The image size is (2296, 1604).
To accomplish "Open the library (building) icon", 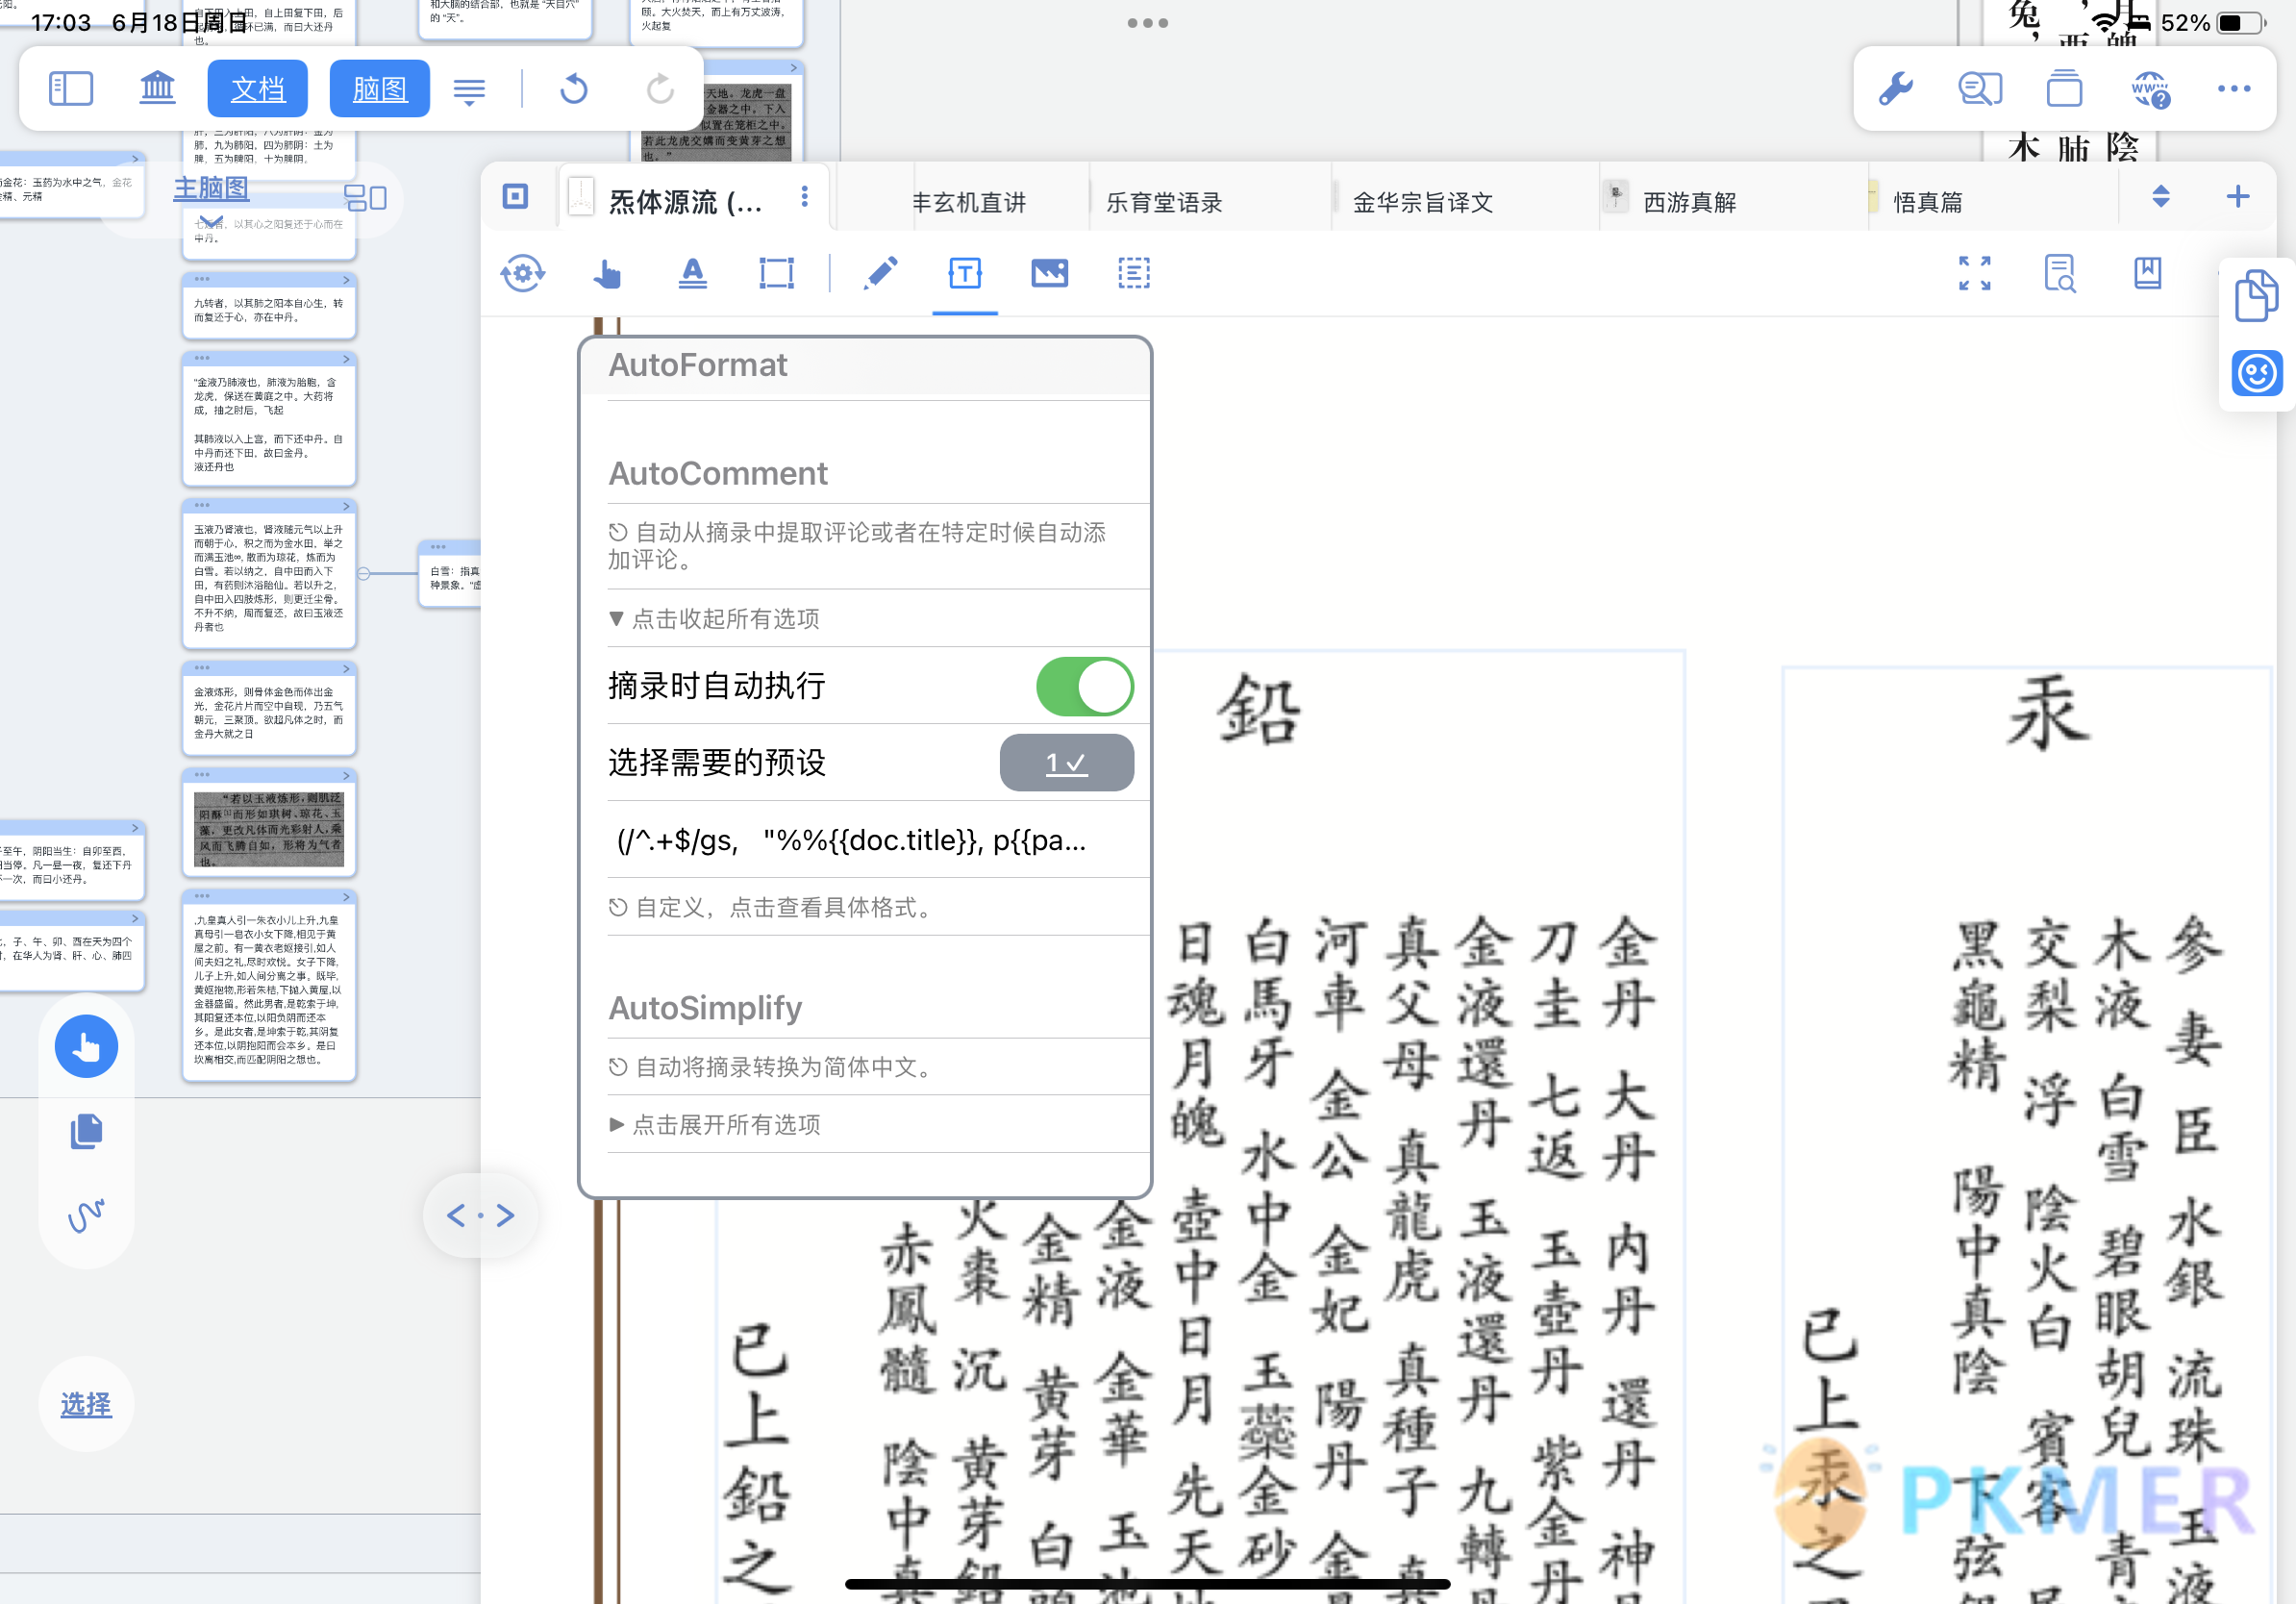I will [x=157, y=89].
